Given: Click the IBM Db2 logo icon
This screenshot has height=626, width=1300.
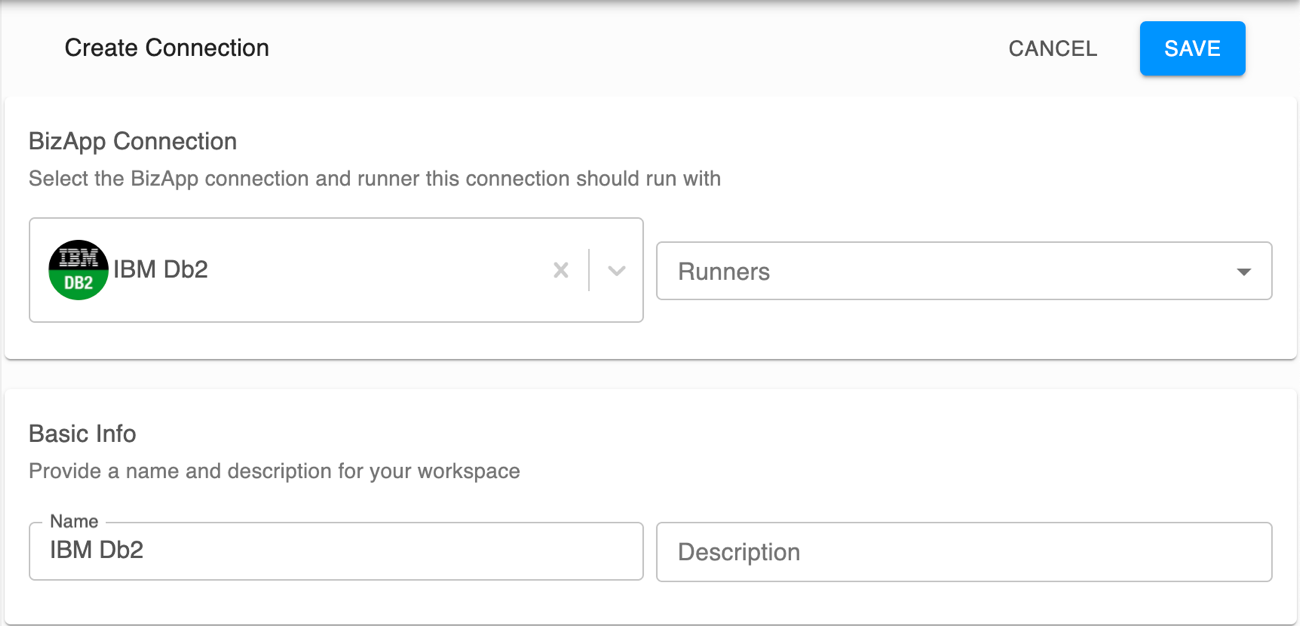Looking at the screenshot, I should [78, 269].
